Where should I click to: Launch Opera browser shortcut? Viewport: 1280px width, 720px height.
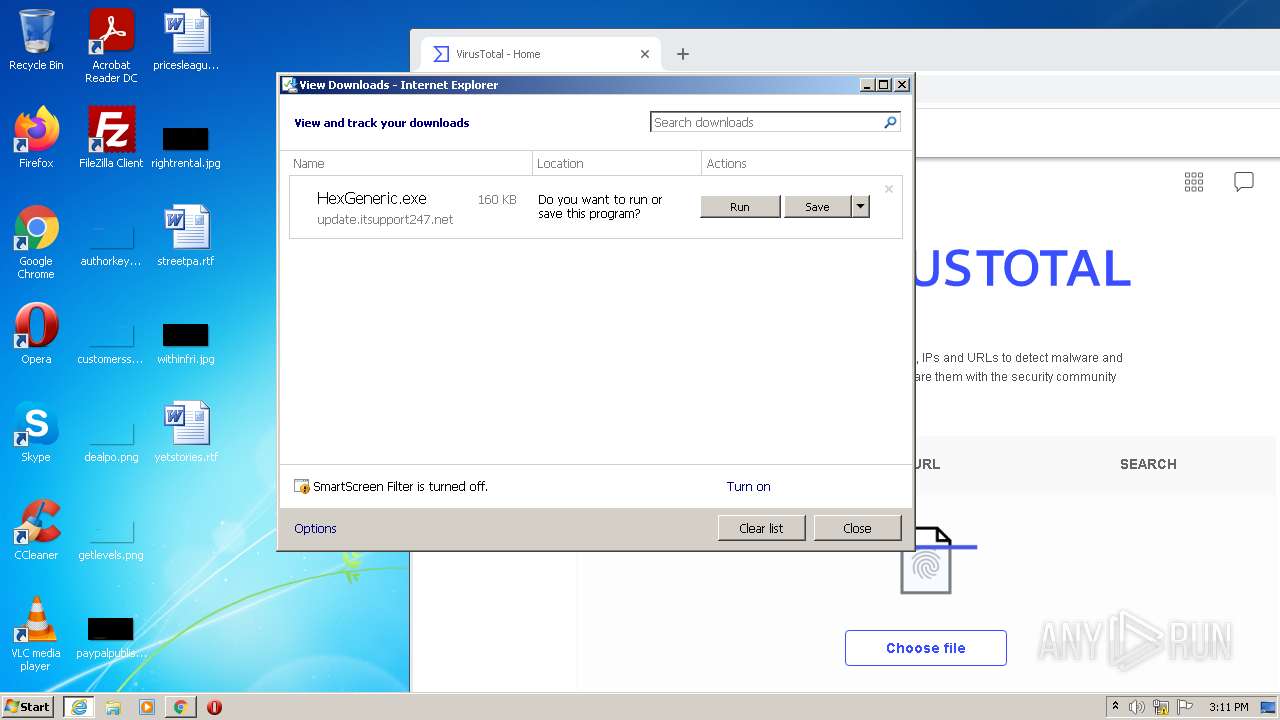coord(36,334)
